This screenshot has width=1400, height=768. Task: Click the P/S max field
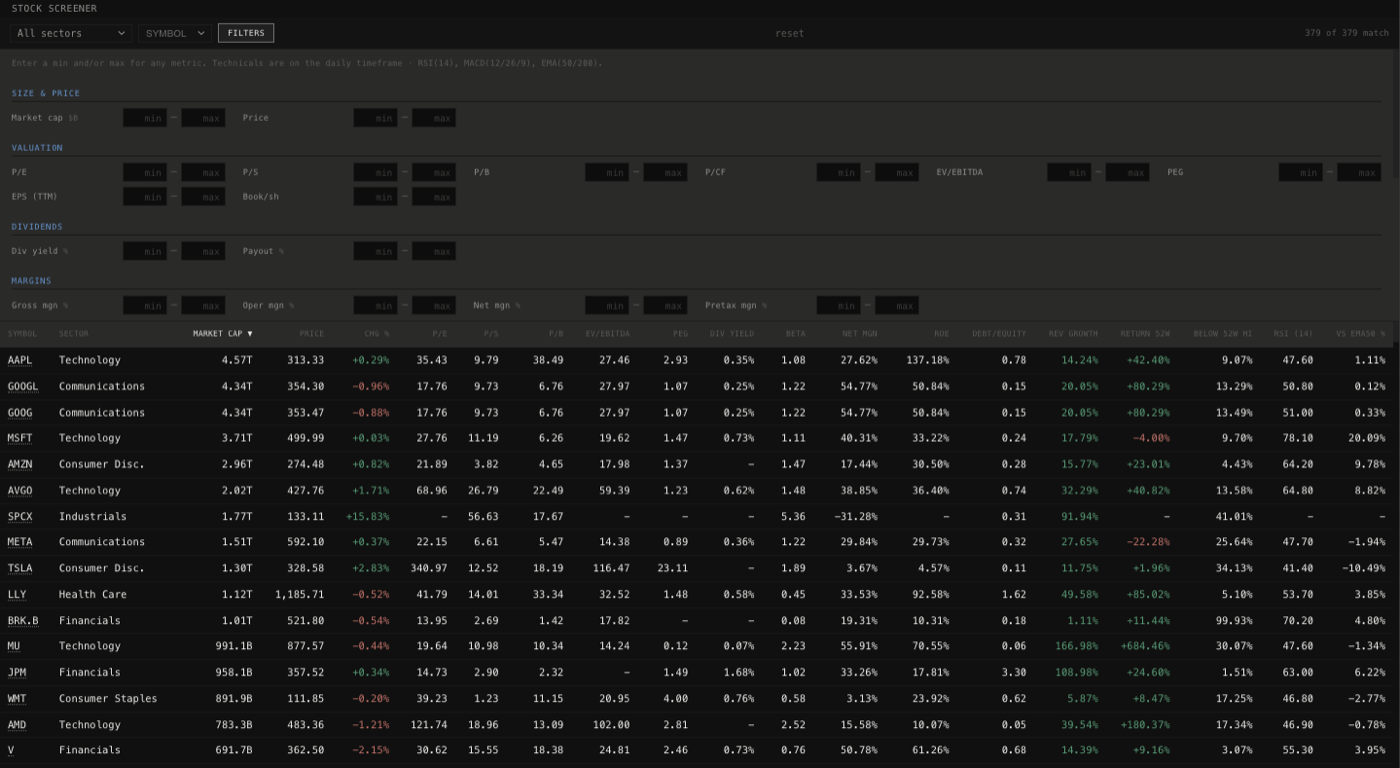coord(434,172)
